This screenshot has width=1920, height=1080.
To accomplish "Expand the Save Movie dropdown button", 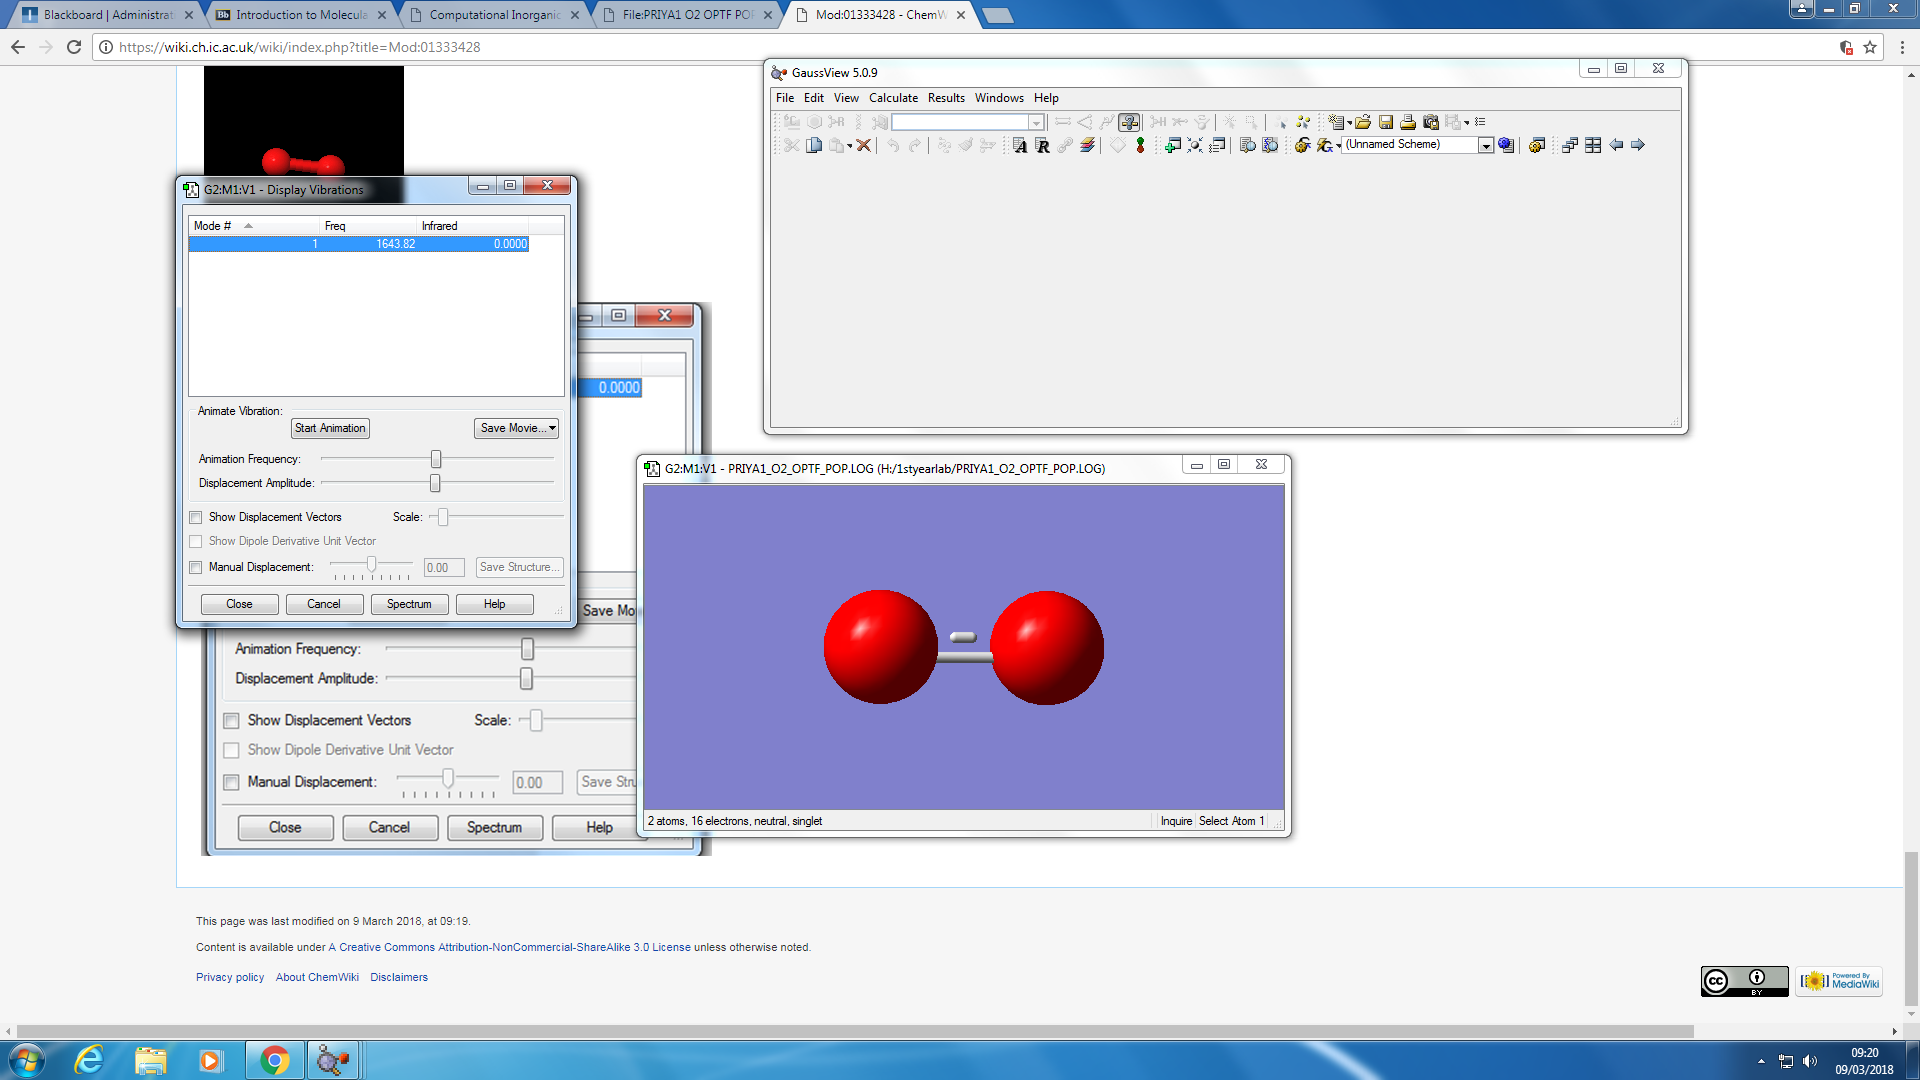I will 552,429.
